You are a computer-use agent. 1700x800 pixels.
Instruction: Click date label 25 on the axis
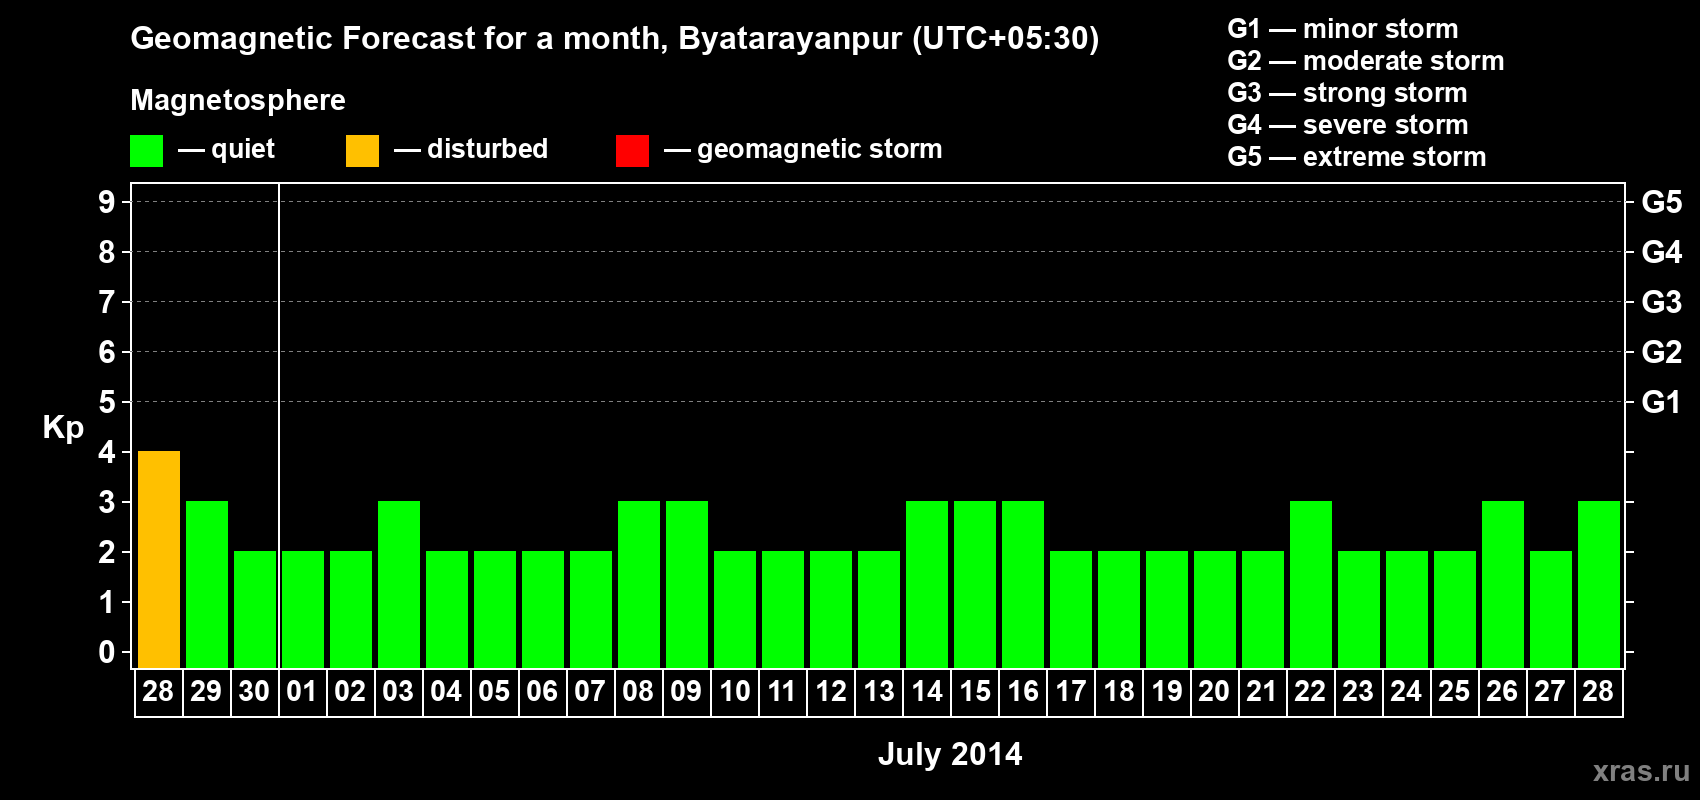tap(1454, 691)
